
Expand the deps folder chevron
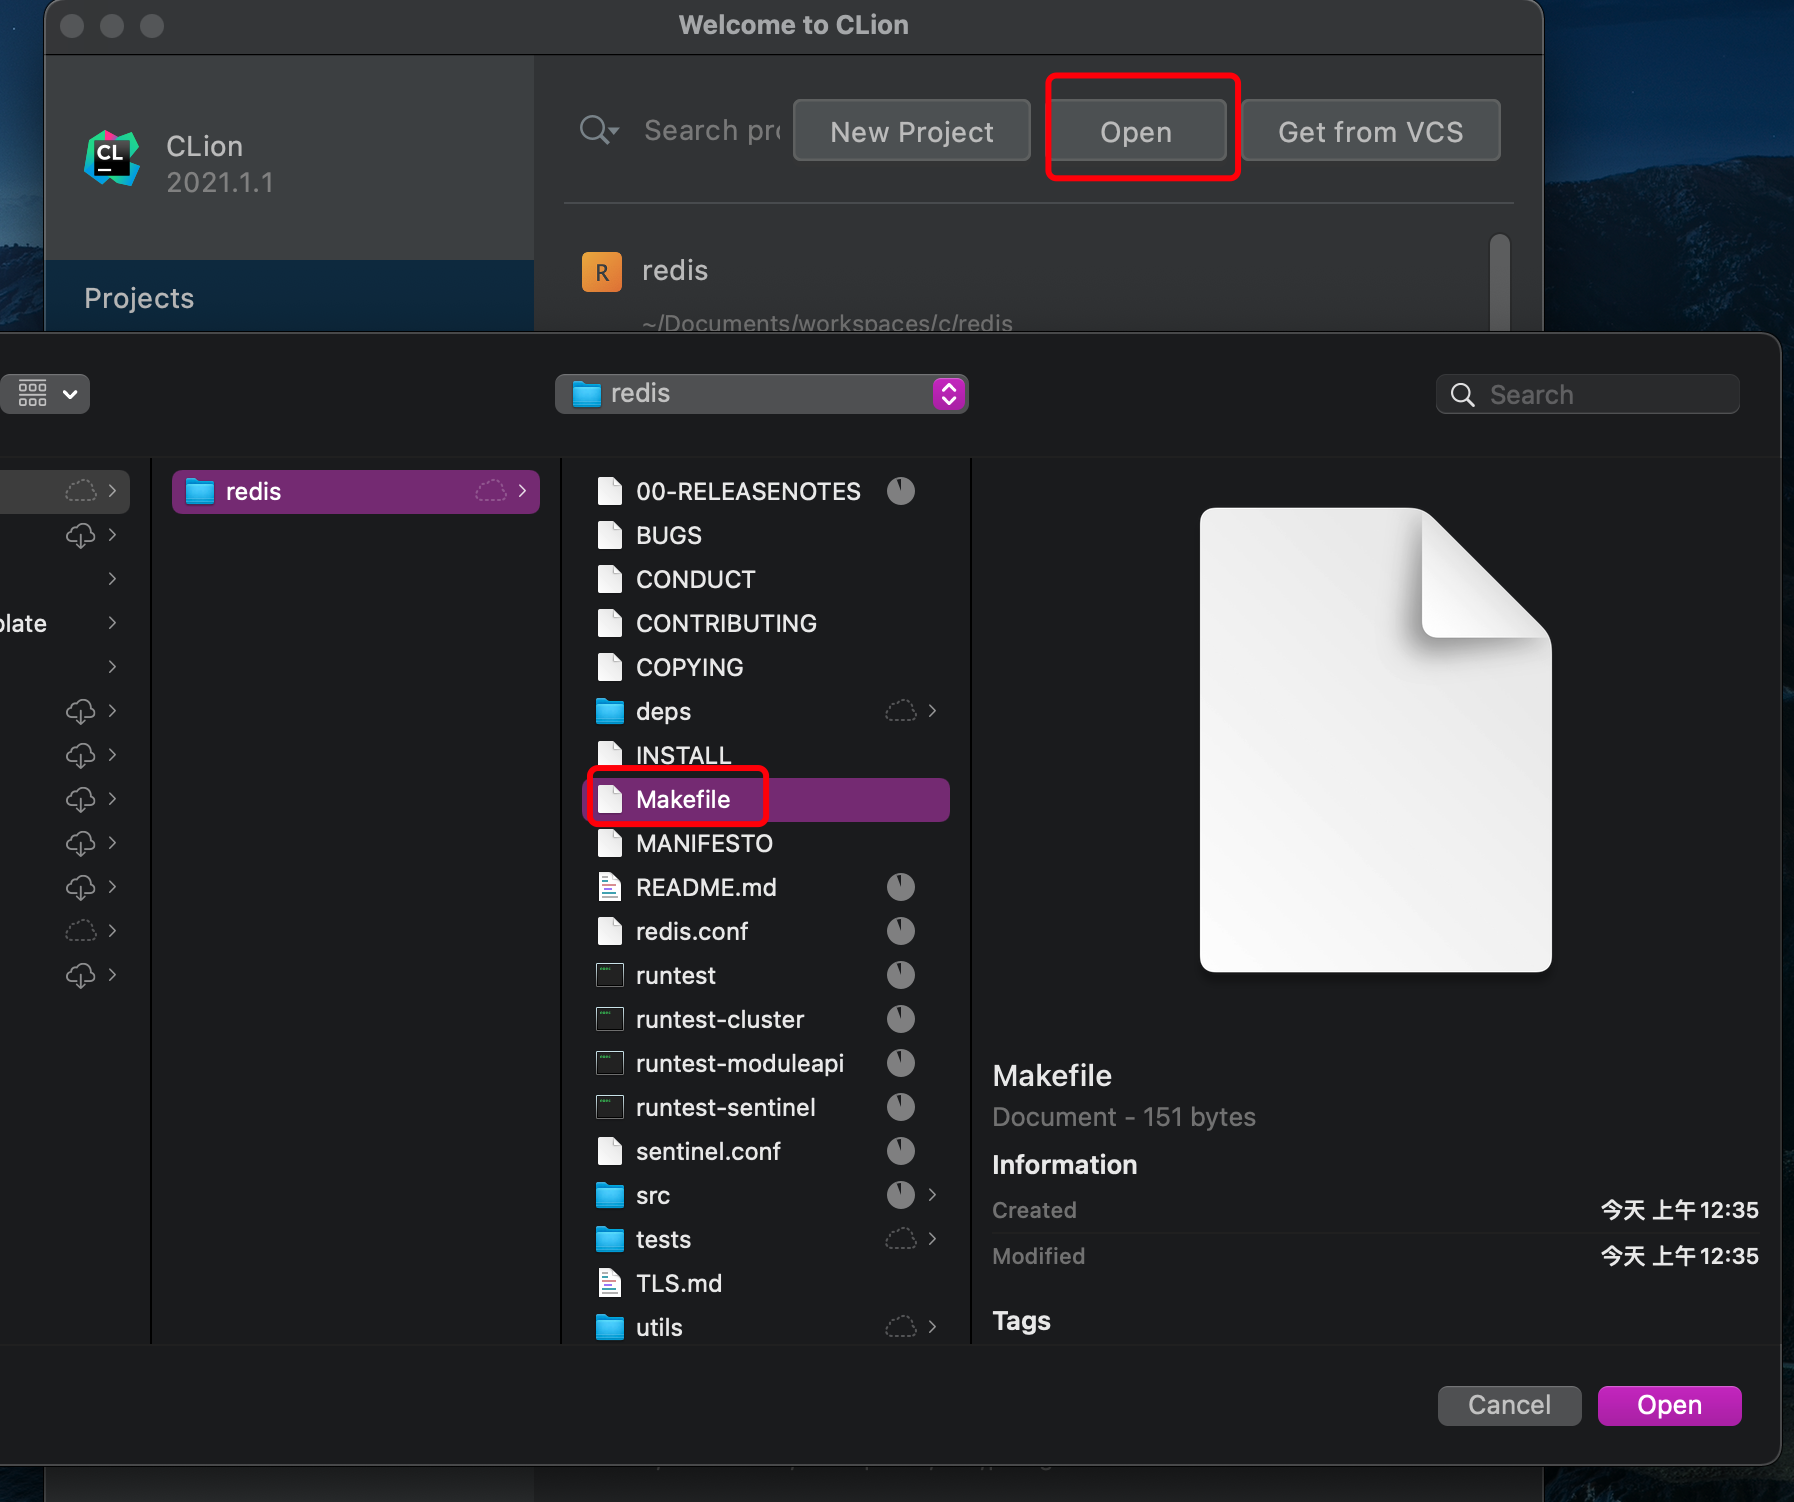coord(932,711)
